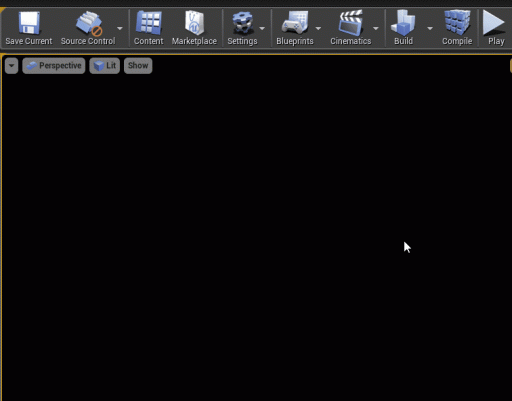Screen dimensions: 512x401
Task: Expand the Blueprints dropdown arrow
Action: pos(318,29)
